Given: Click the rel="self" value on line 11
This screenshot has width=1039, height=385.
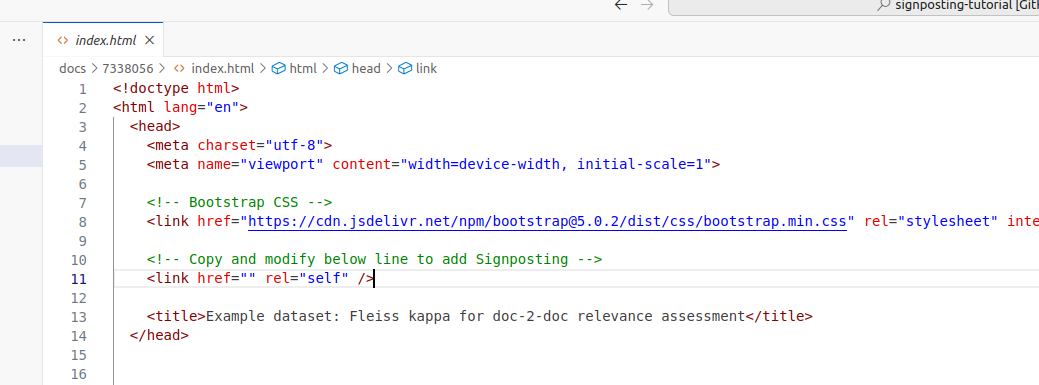Looking at the screenshot, I should (324, 278).
